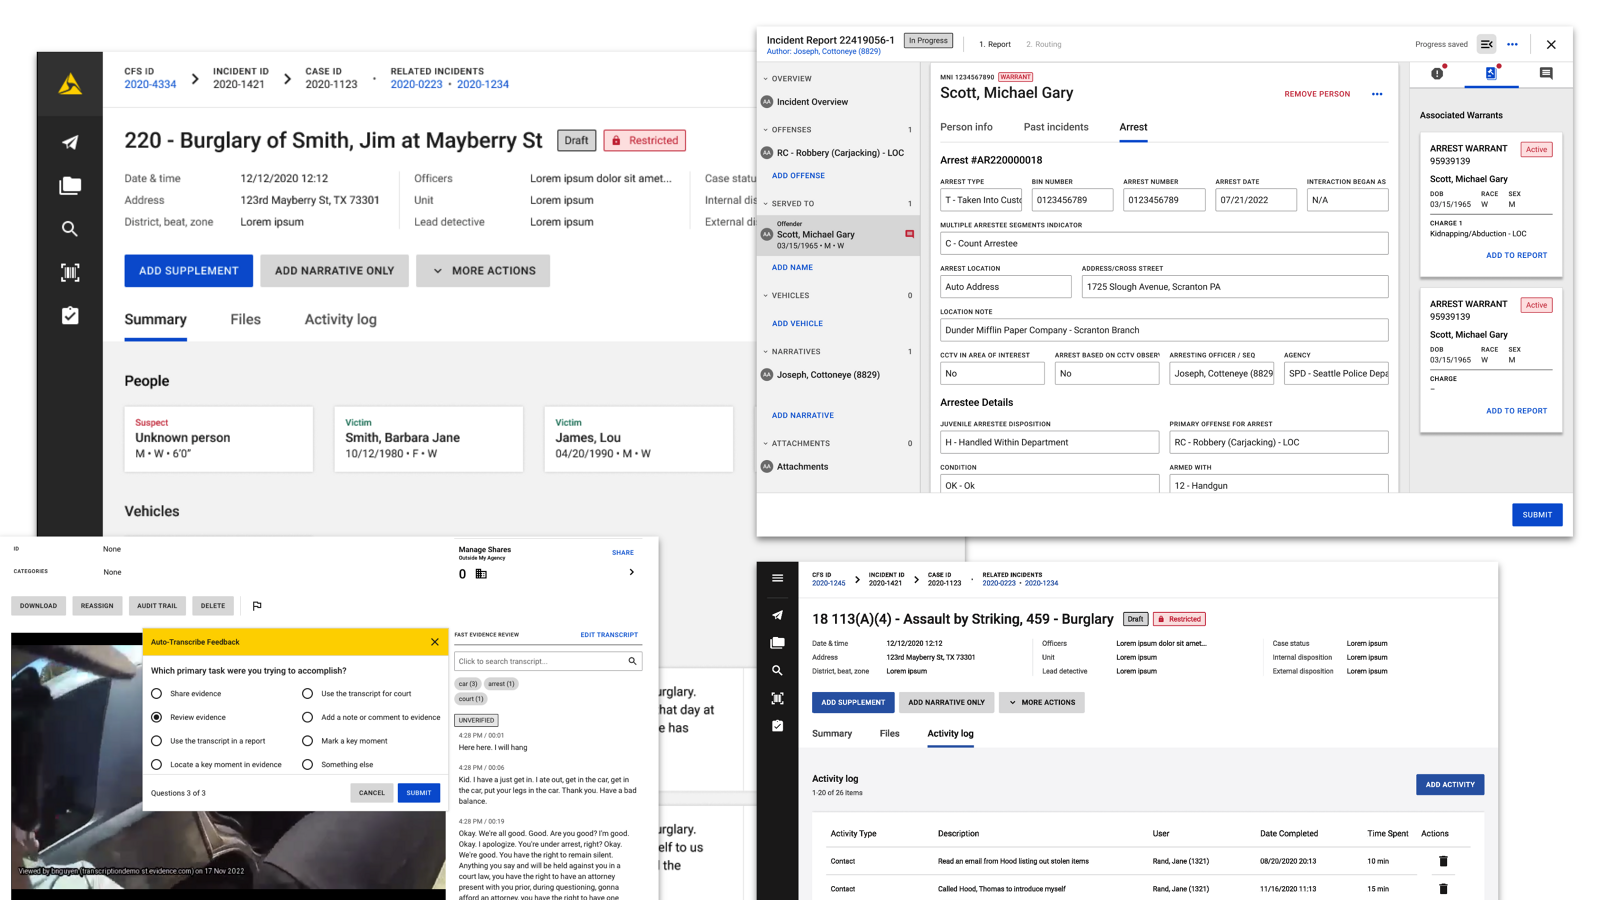
Task: Click ADD ACTIVITY in Assault window
Action: pos(1450,785)
